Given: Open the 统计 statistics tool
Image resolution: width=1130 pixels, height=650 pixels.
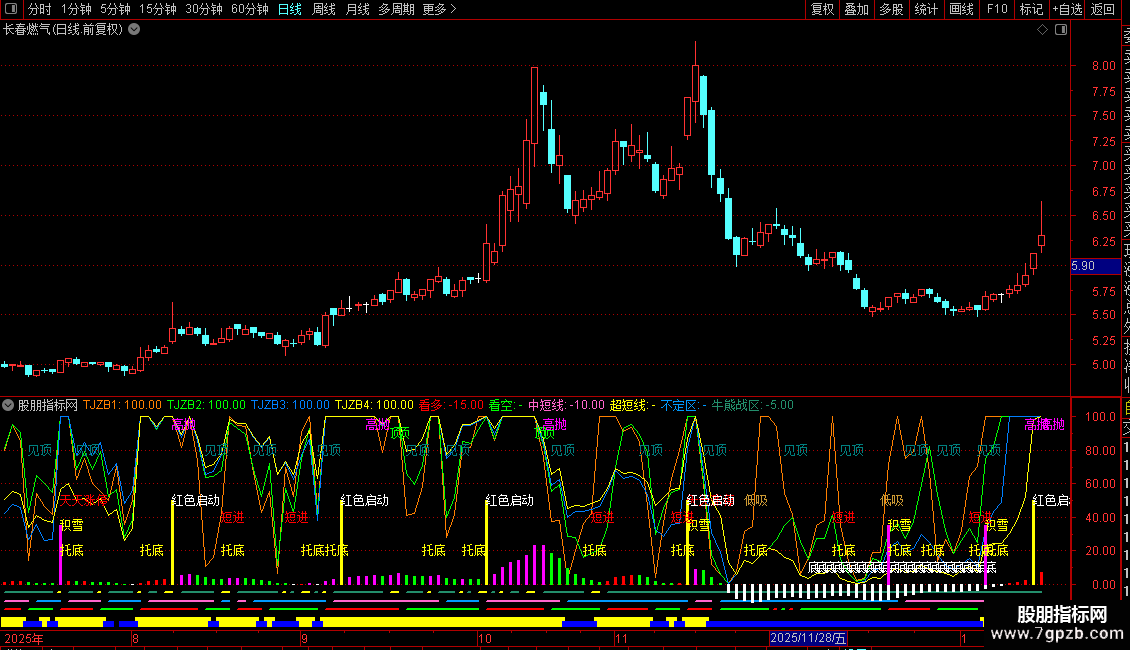Looking at the screenshot, I should 926,9.
